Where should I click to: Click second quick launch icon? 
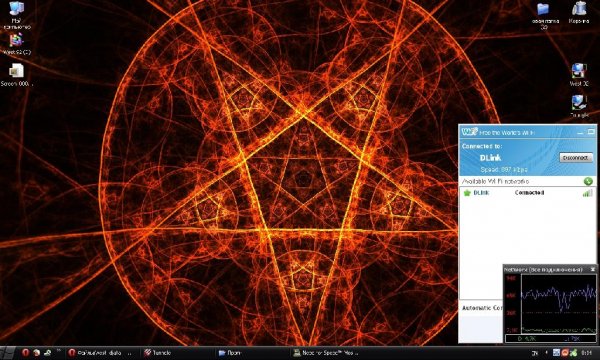point(36,353)
